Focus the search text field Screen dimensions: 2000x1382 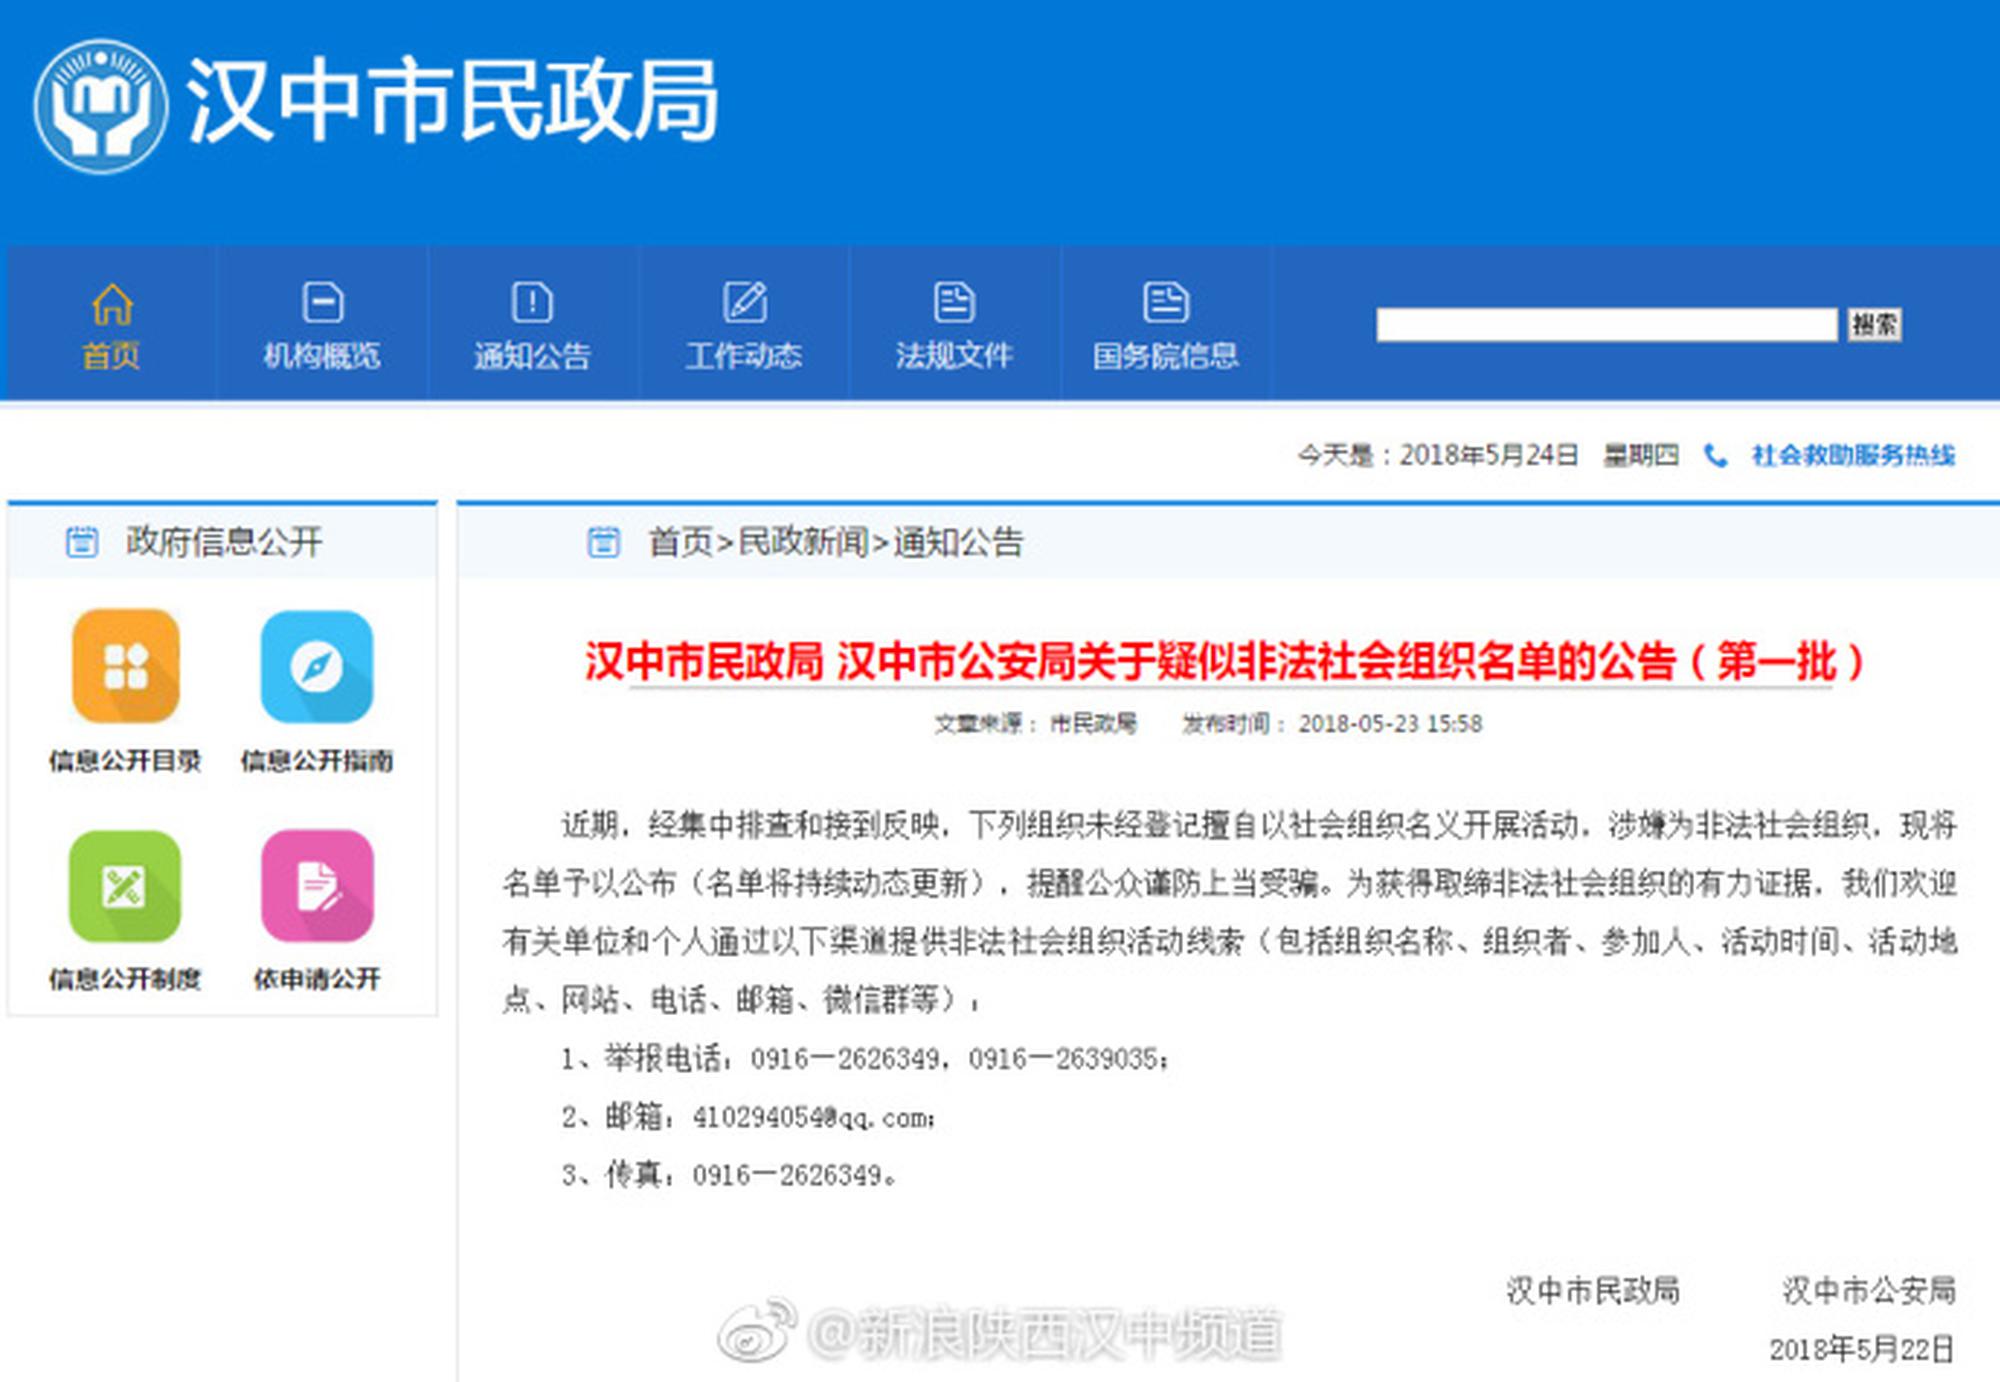[x=1606, y=325]
